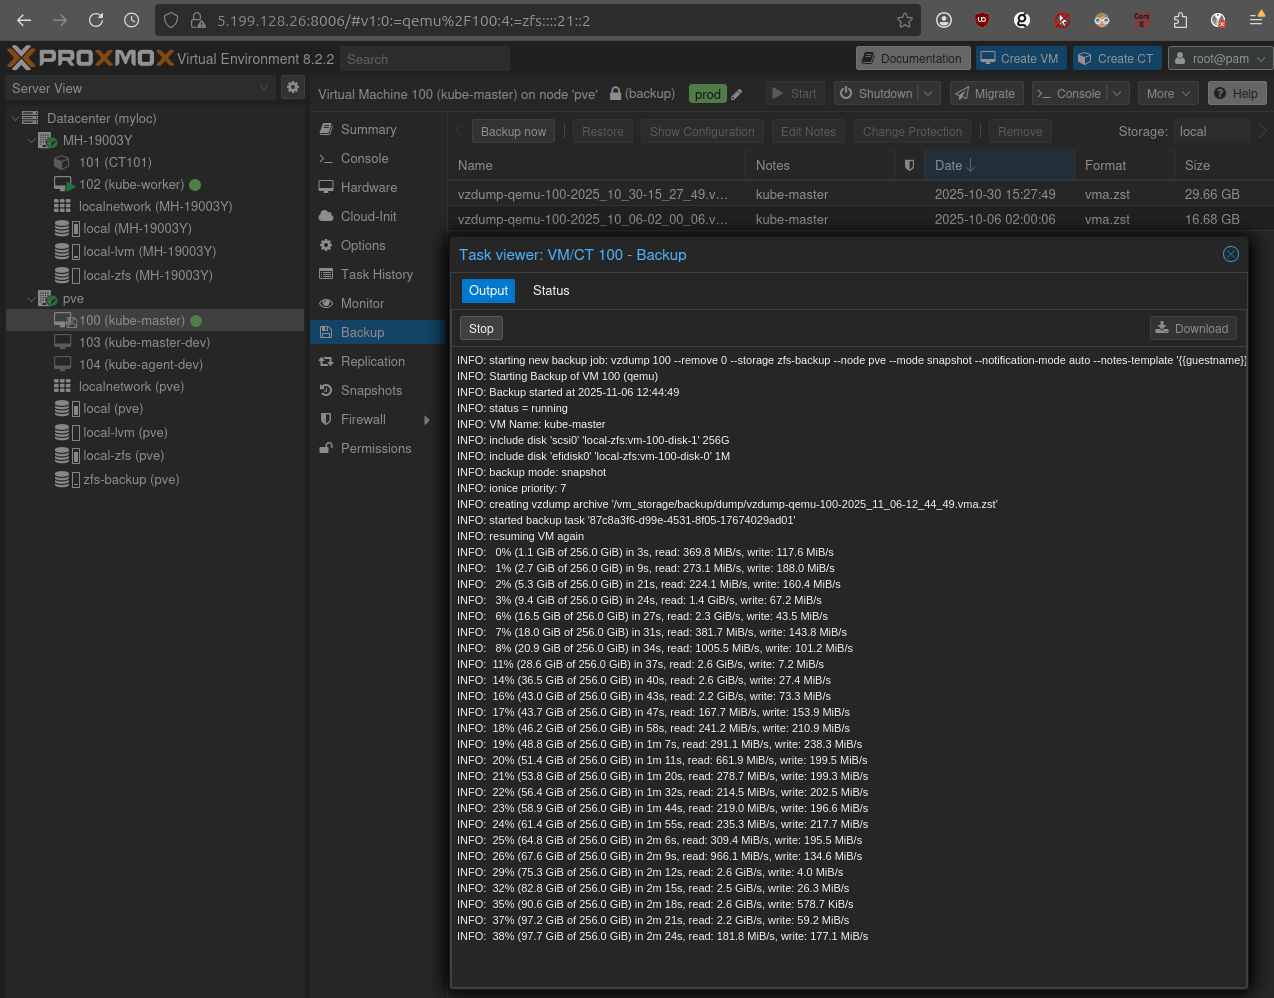Click the pencil icon to edit tags
This screenshot has width=1274, height=998.
click(x=737, y=95)
